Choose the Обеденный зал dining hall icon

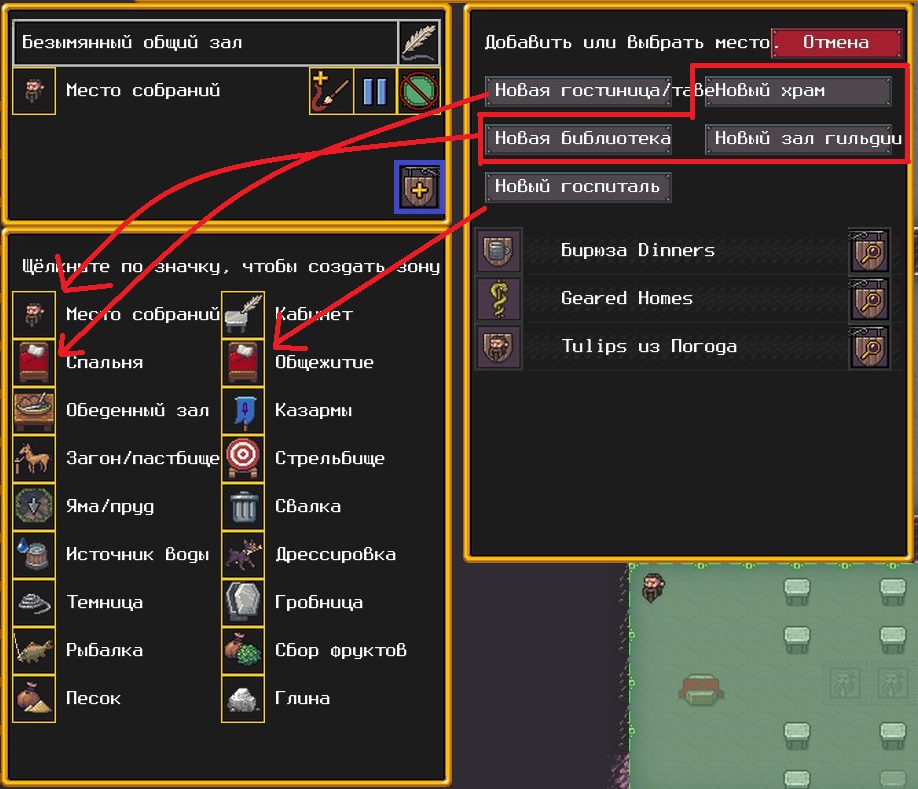pos(34,410)
